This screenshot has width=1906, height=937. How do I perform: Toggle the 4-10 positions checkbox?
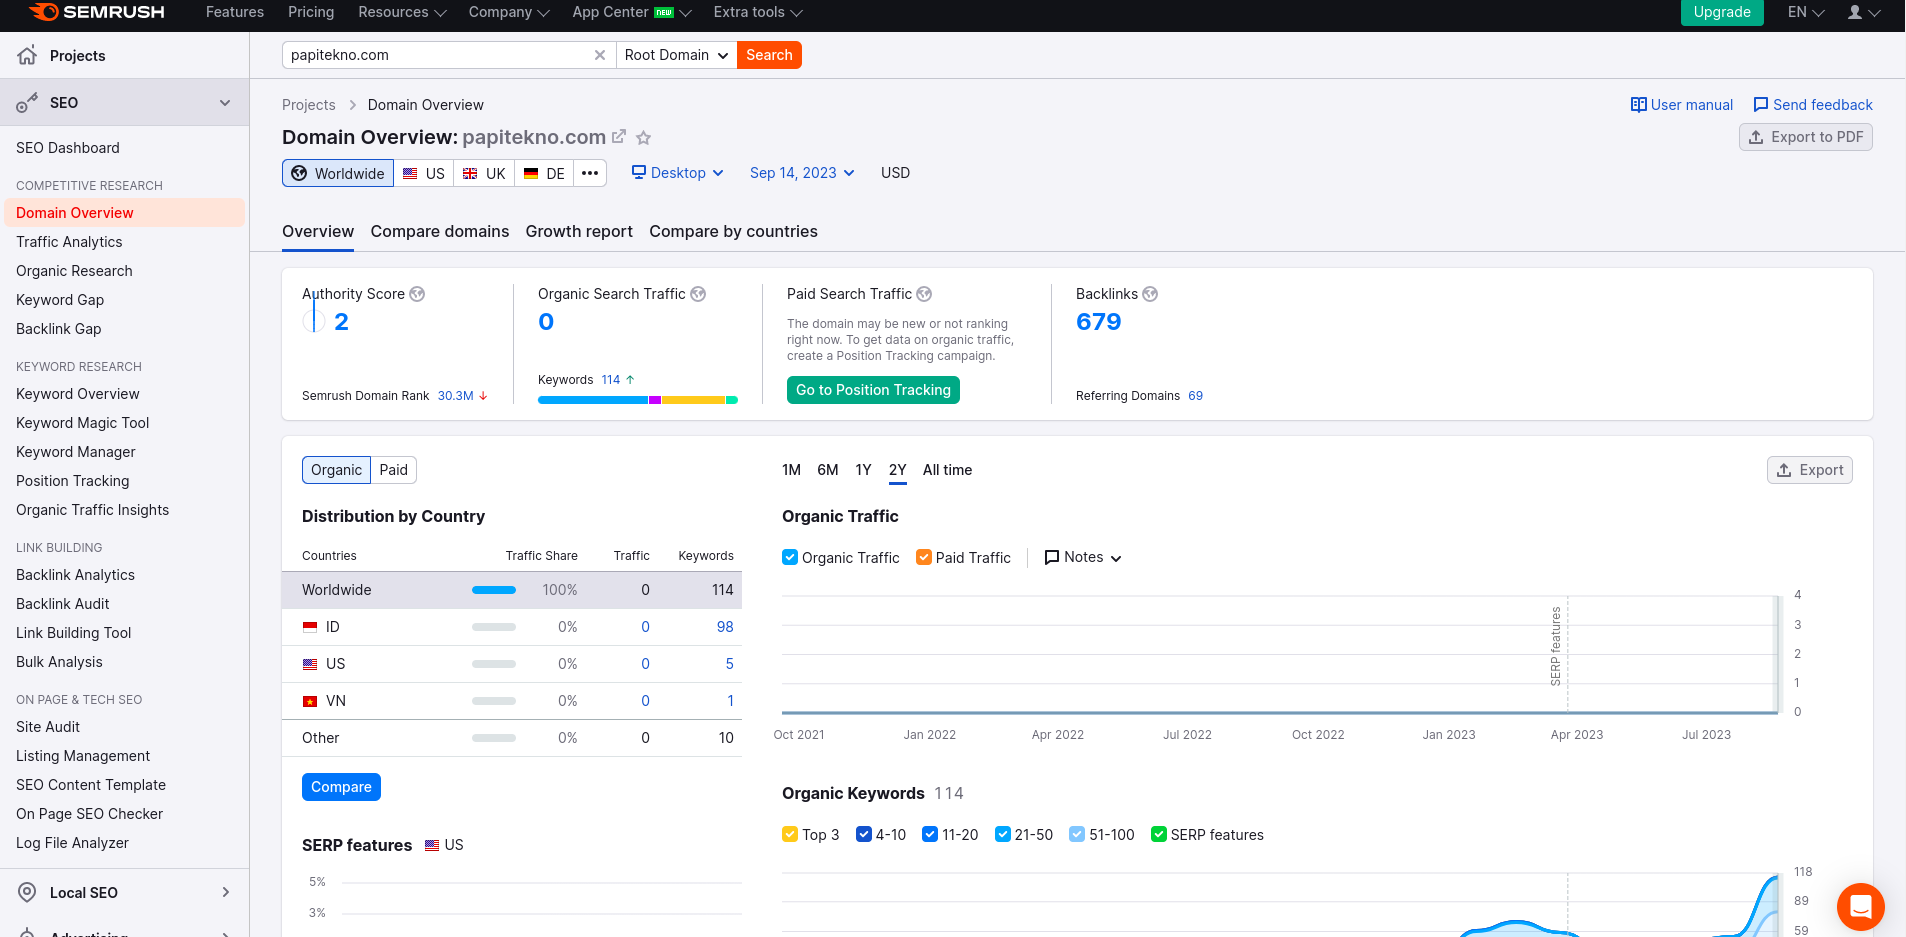tap(864, 834)
